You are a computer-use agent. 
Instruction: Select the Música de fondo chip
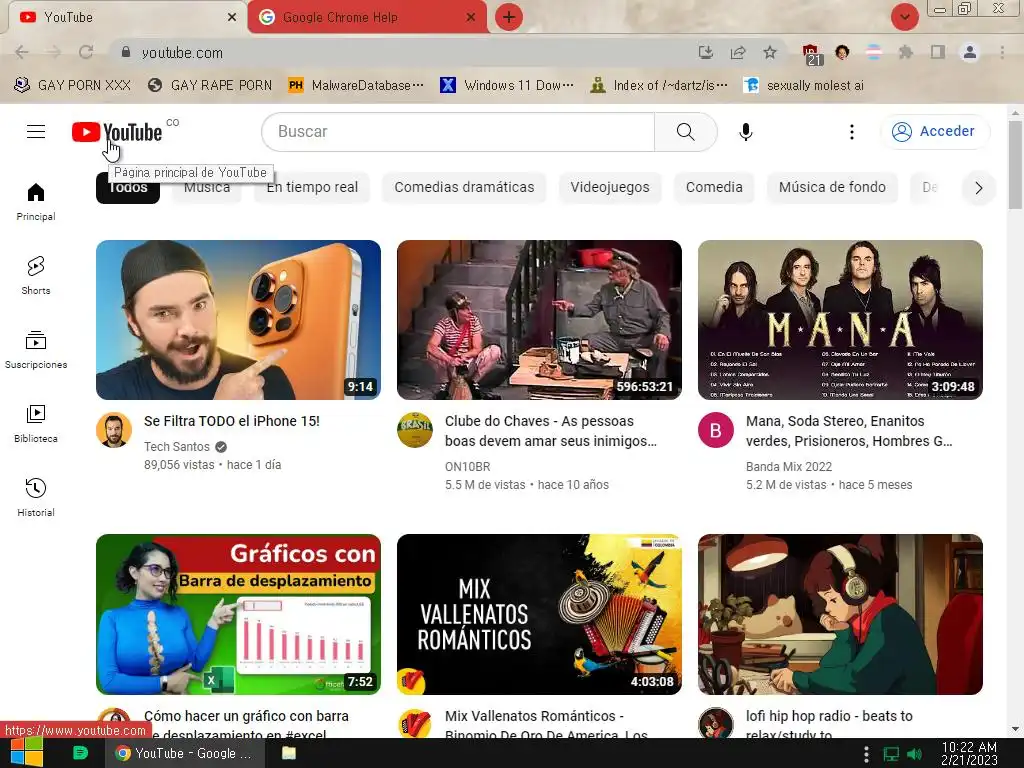pos(832,187)
